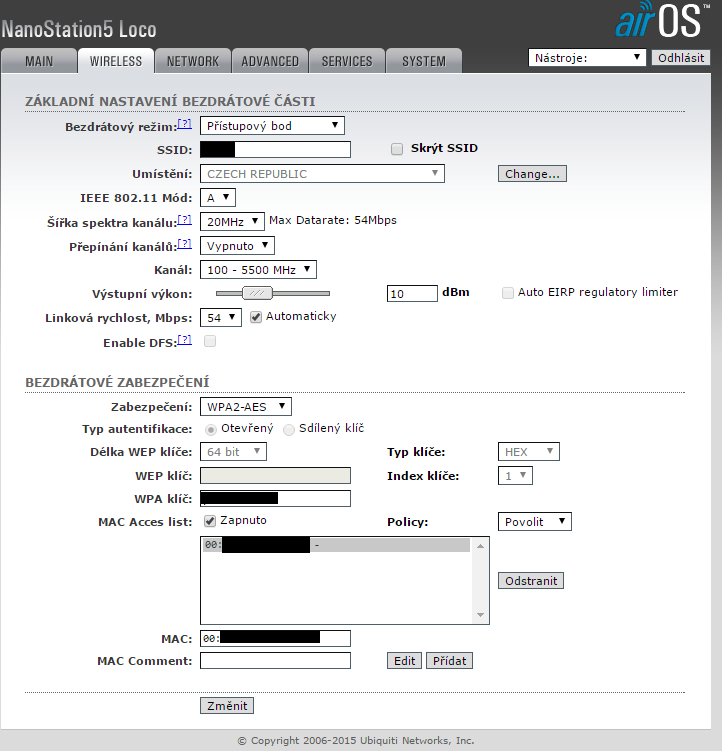Screen dimensions: 722x751
Task: Click the Změnit apply button
Action: click(227, 705)
